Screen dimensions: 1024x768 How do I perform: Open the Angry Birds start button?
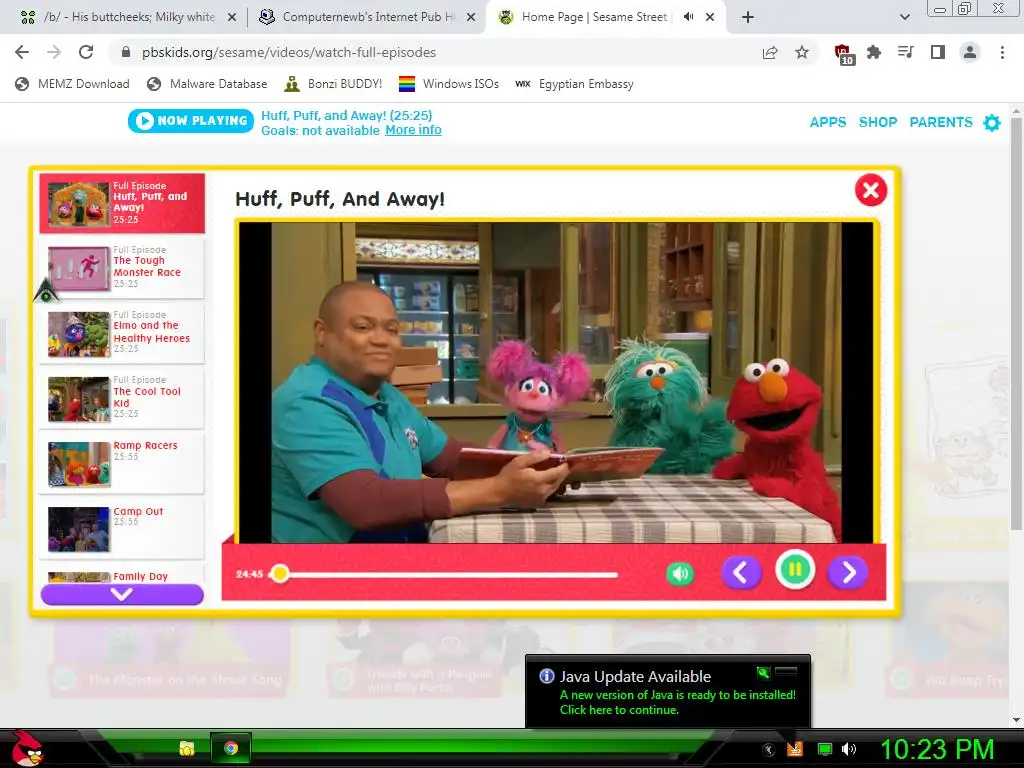tap(27, 748)
